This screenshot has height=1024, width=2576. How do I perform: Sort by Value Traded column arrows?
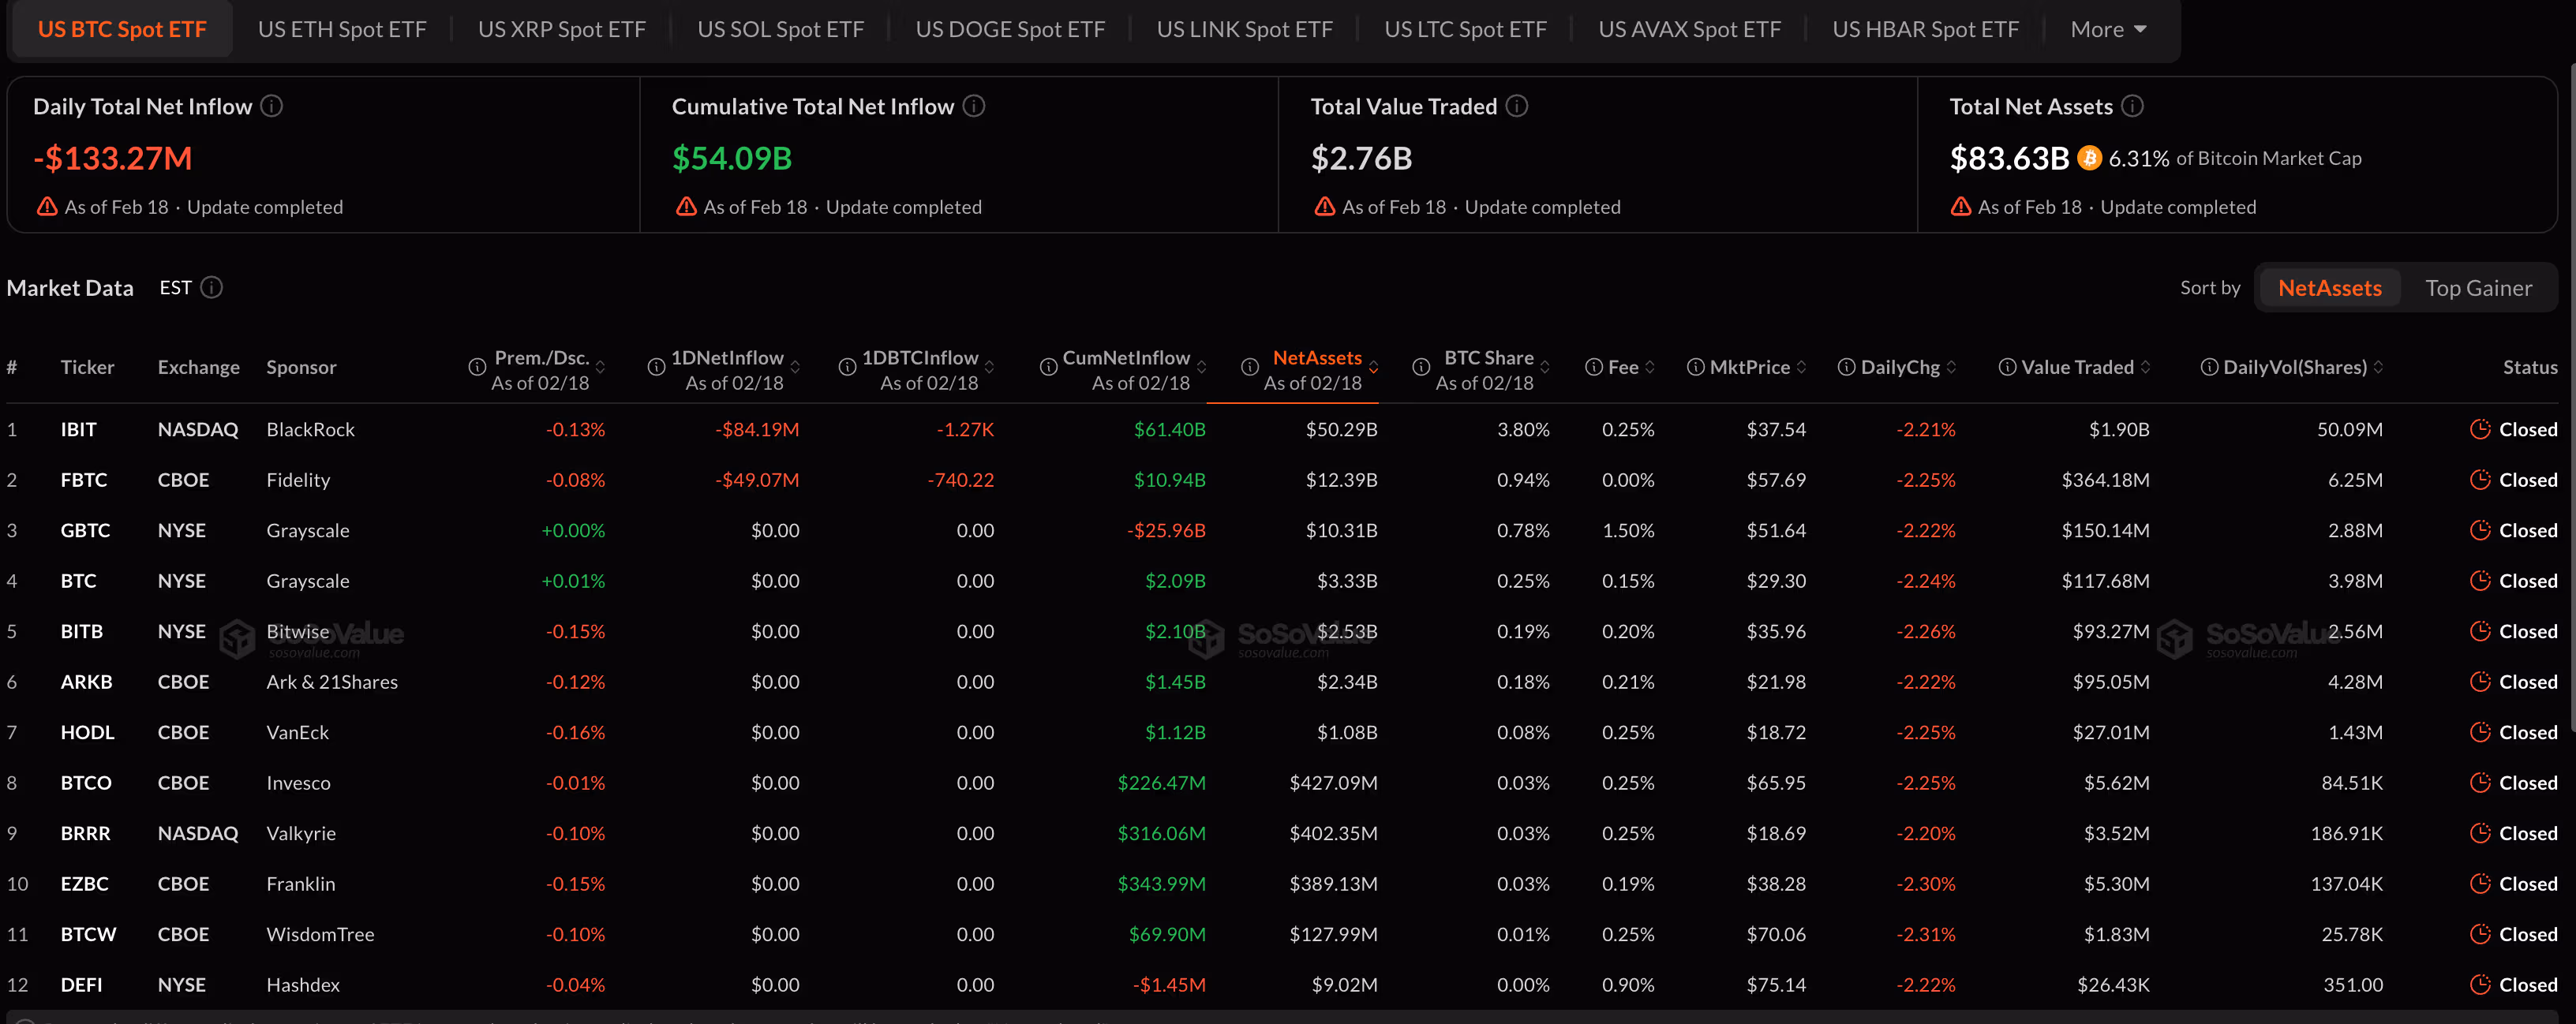(x=2145, y=368)
